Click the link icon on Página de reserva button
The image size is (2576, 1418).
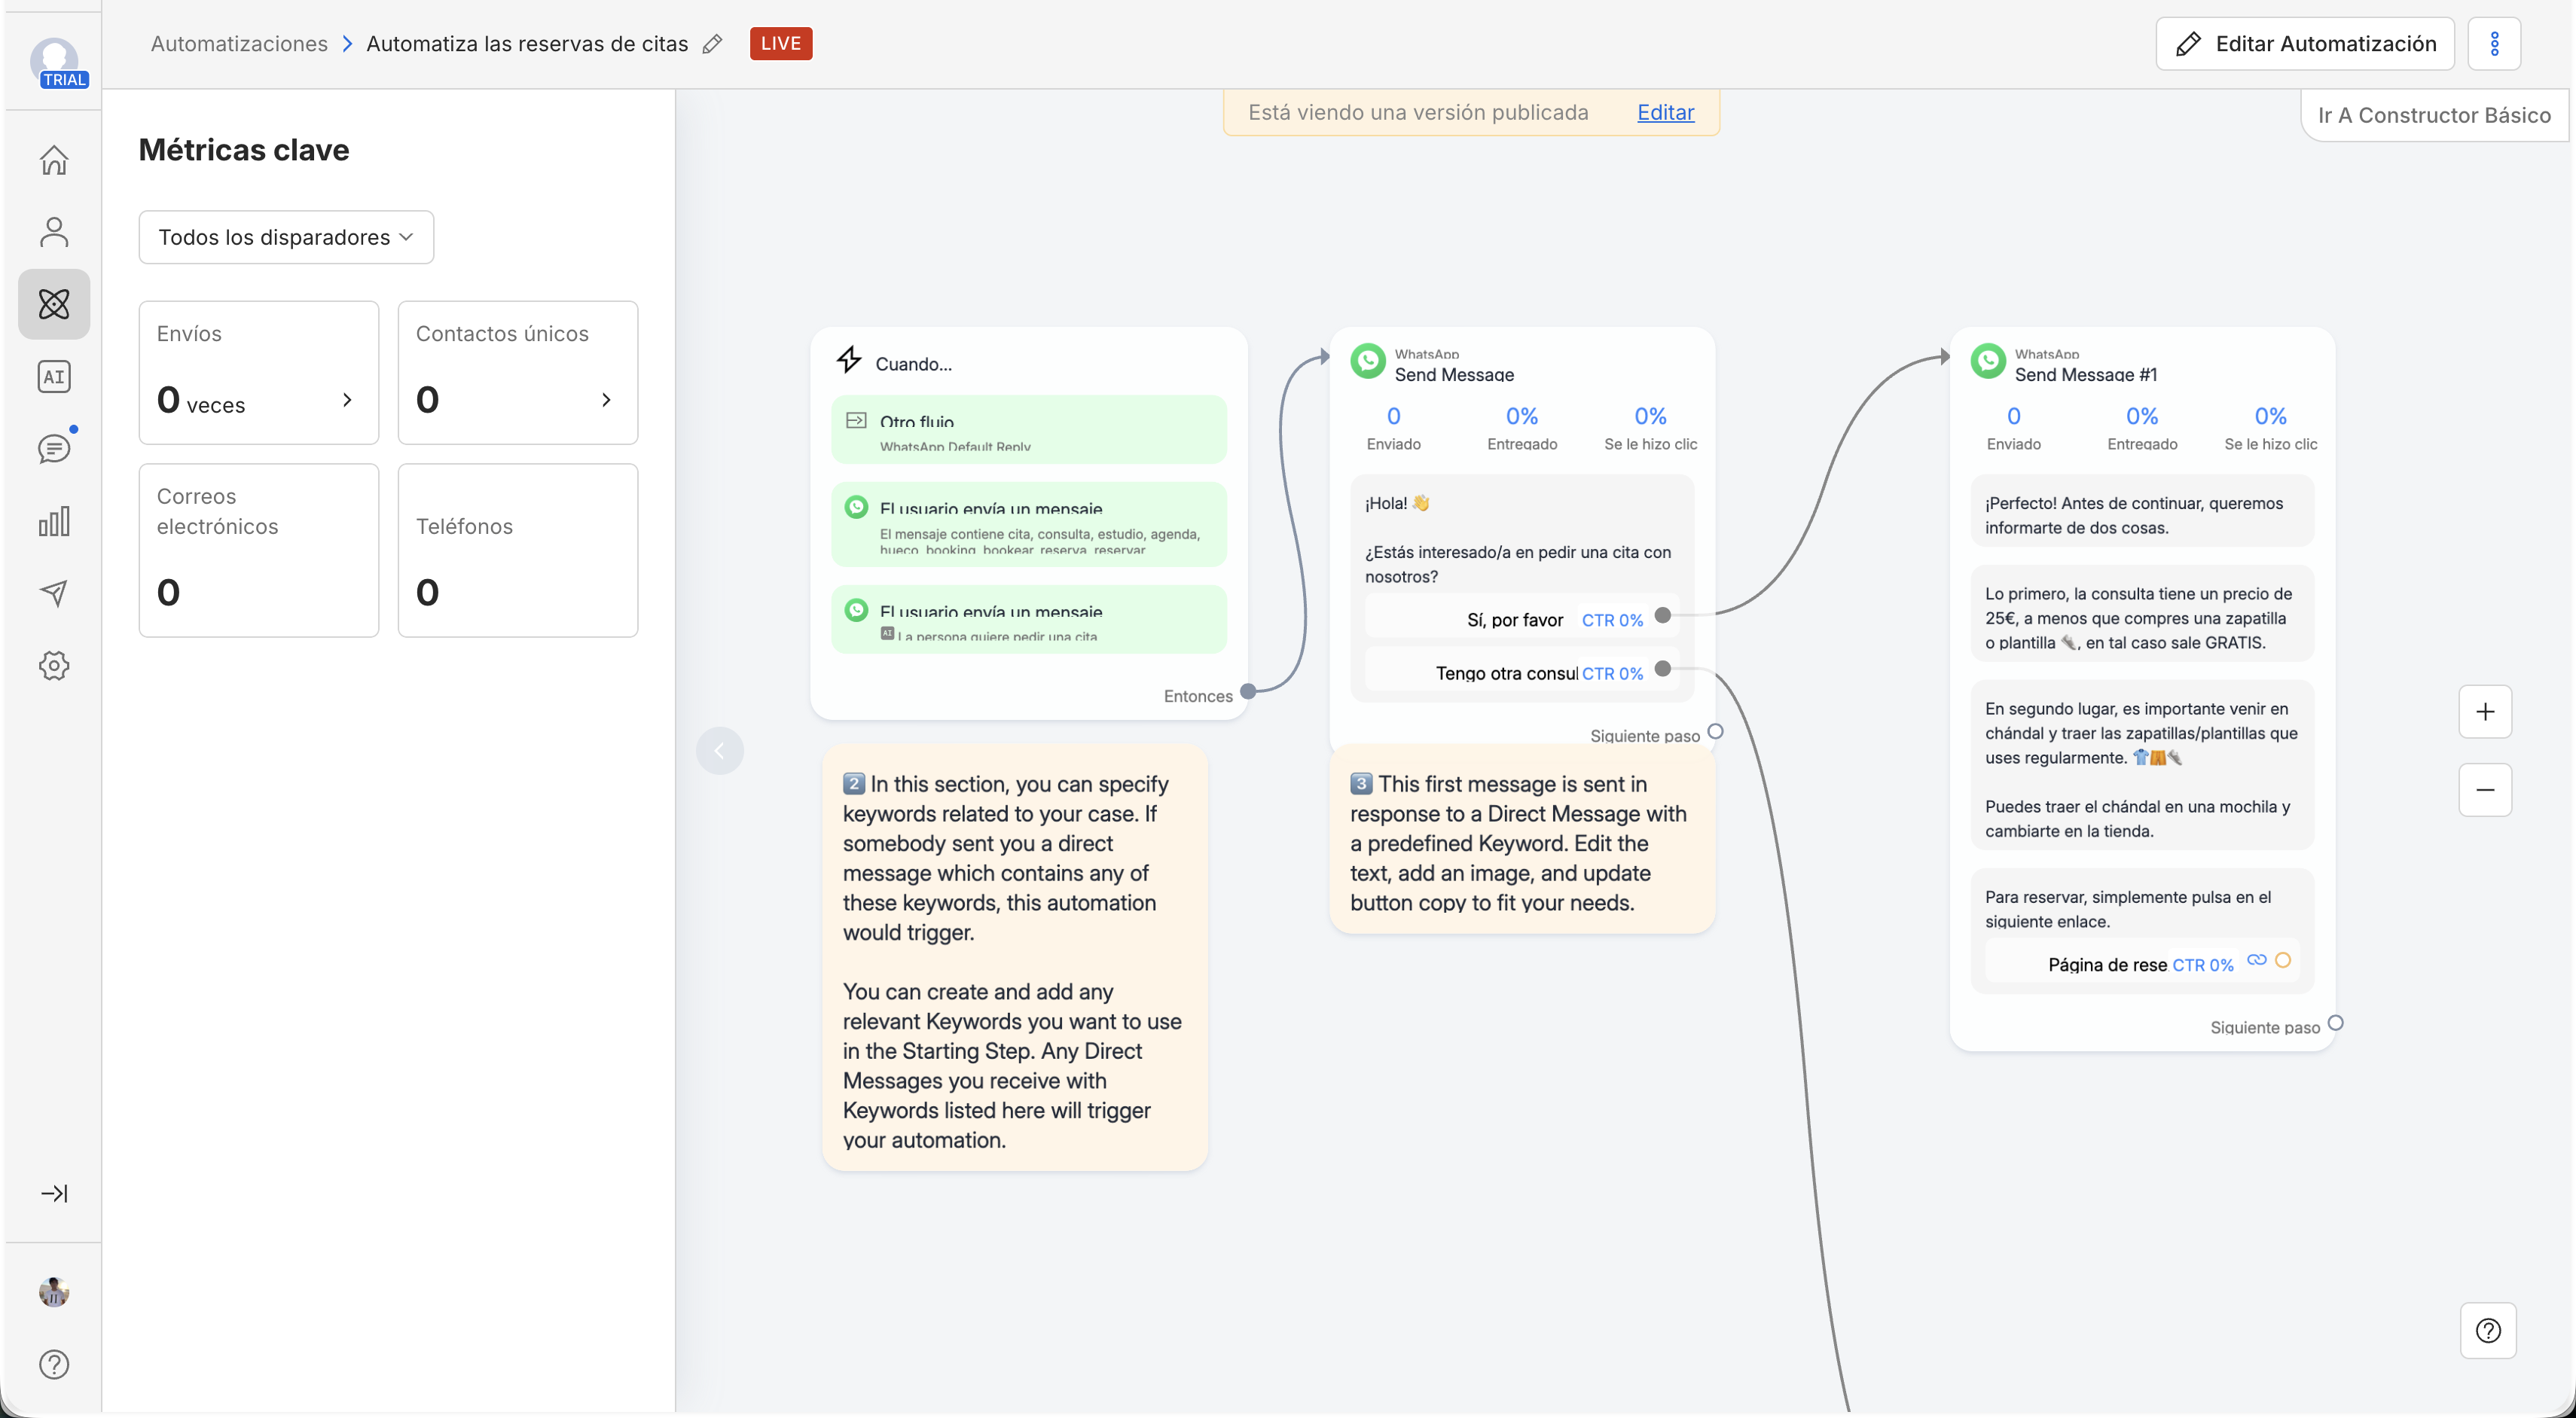click(2257, 960)
